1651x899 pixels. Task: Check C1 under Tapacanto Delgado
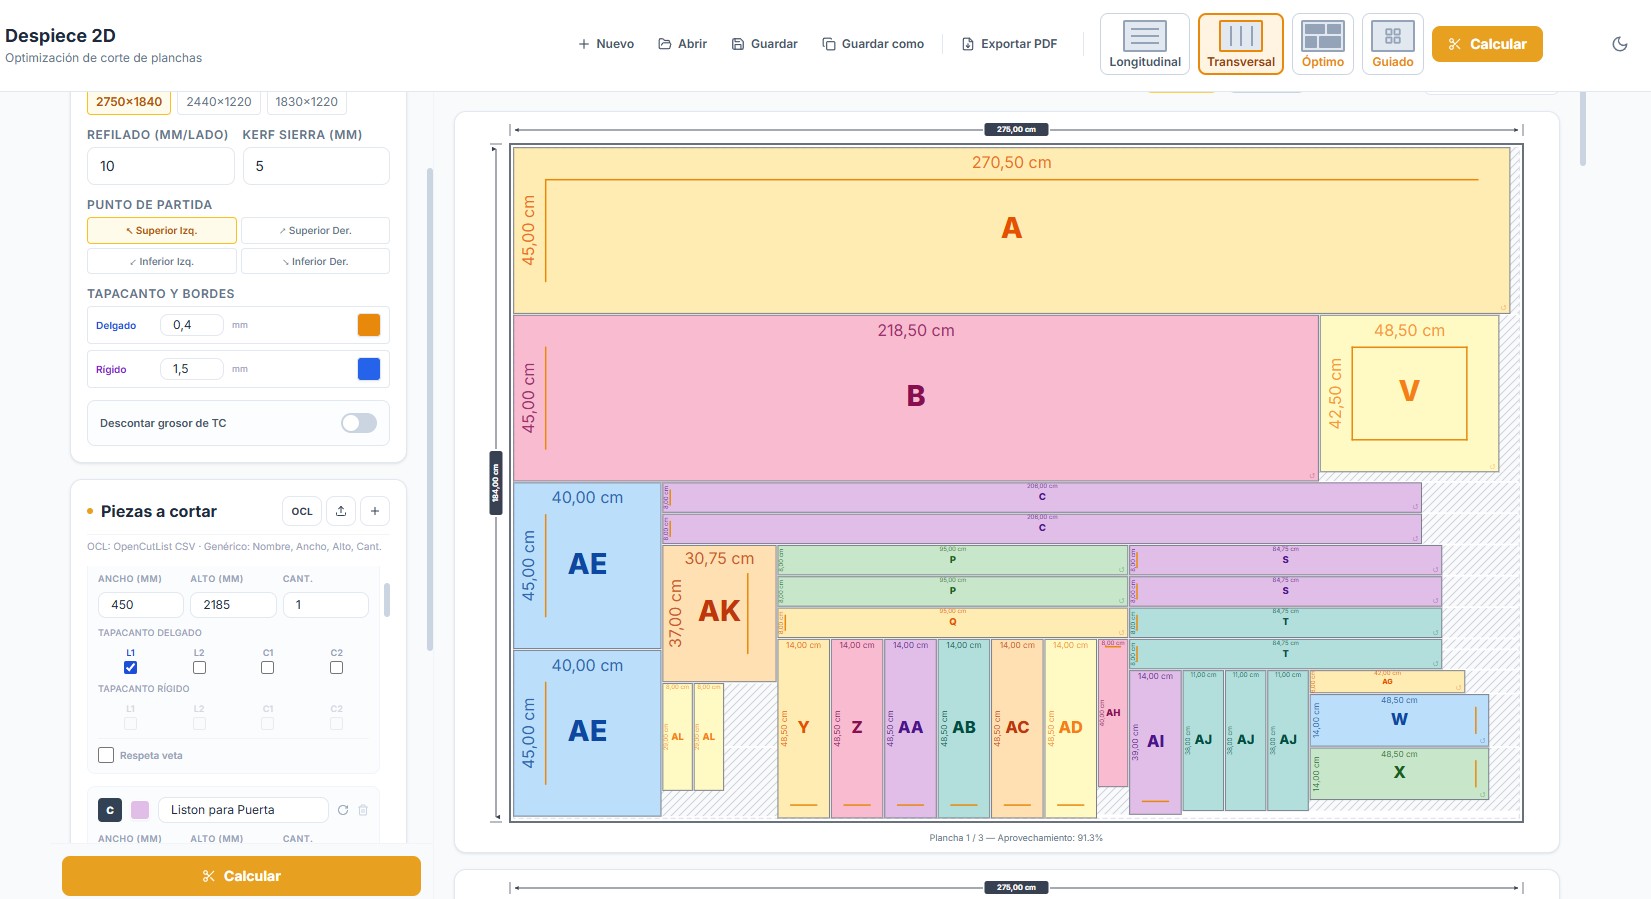[267, 667]
